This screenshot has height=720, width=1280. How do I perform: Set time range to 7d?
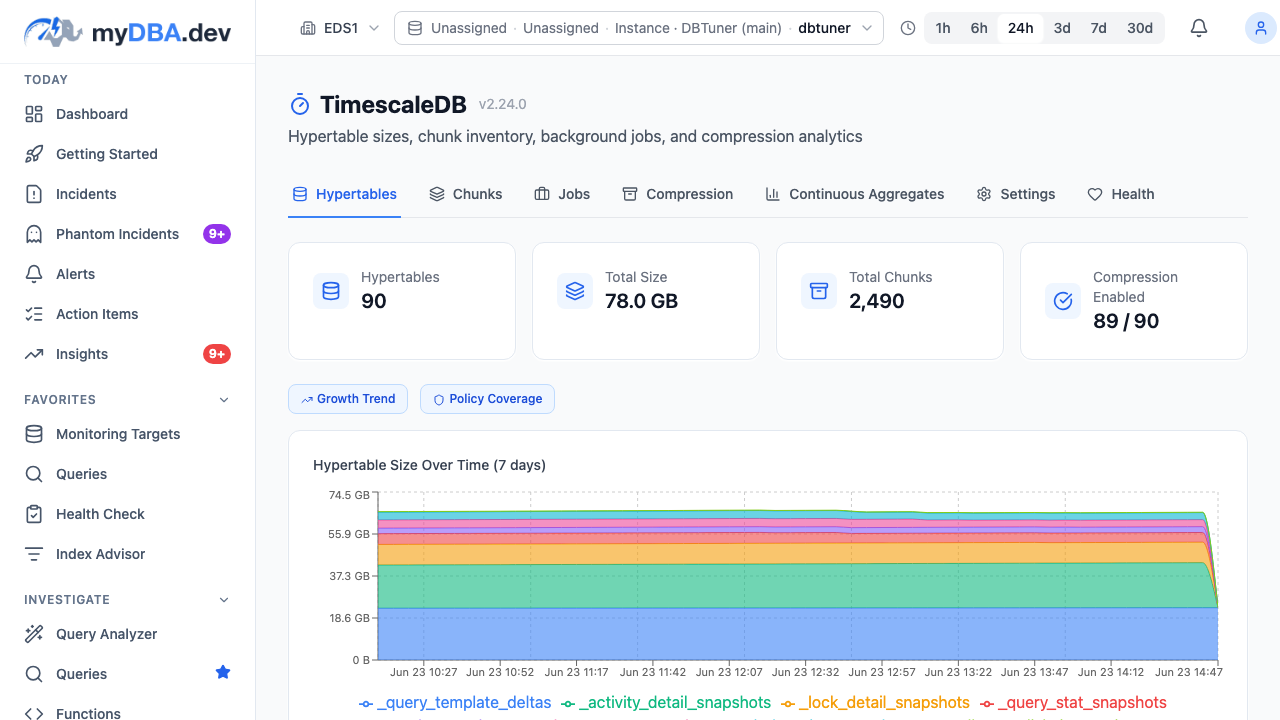1098,28
